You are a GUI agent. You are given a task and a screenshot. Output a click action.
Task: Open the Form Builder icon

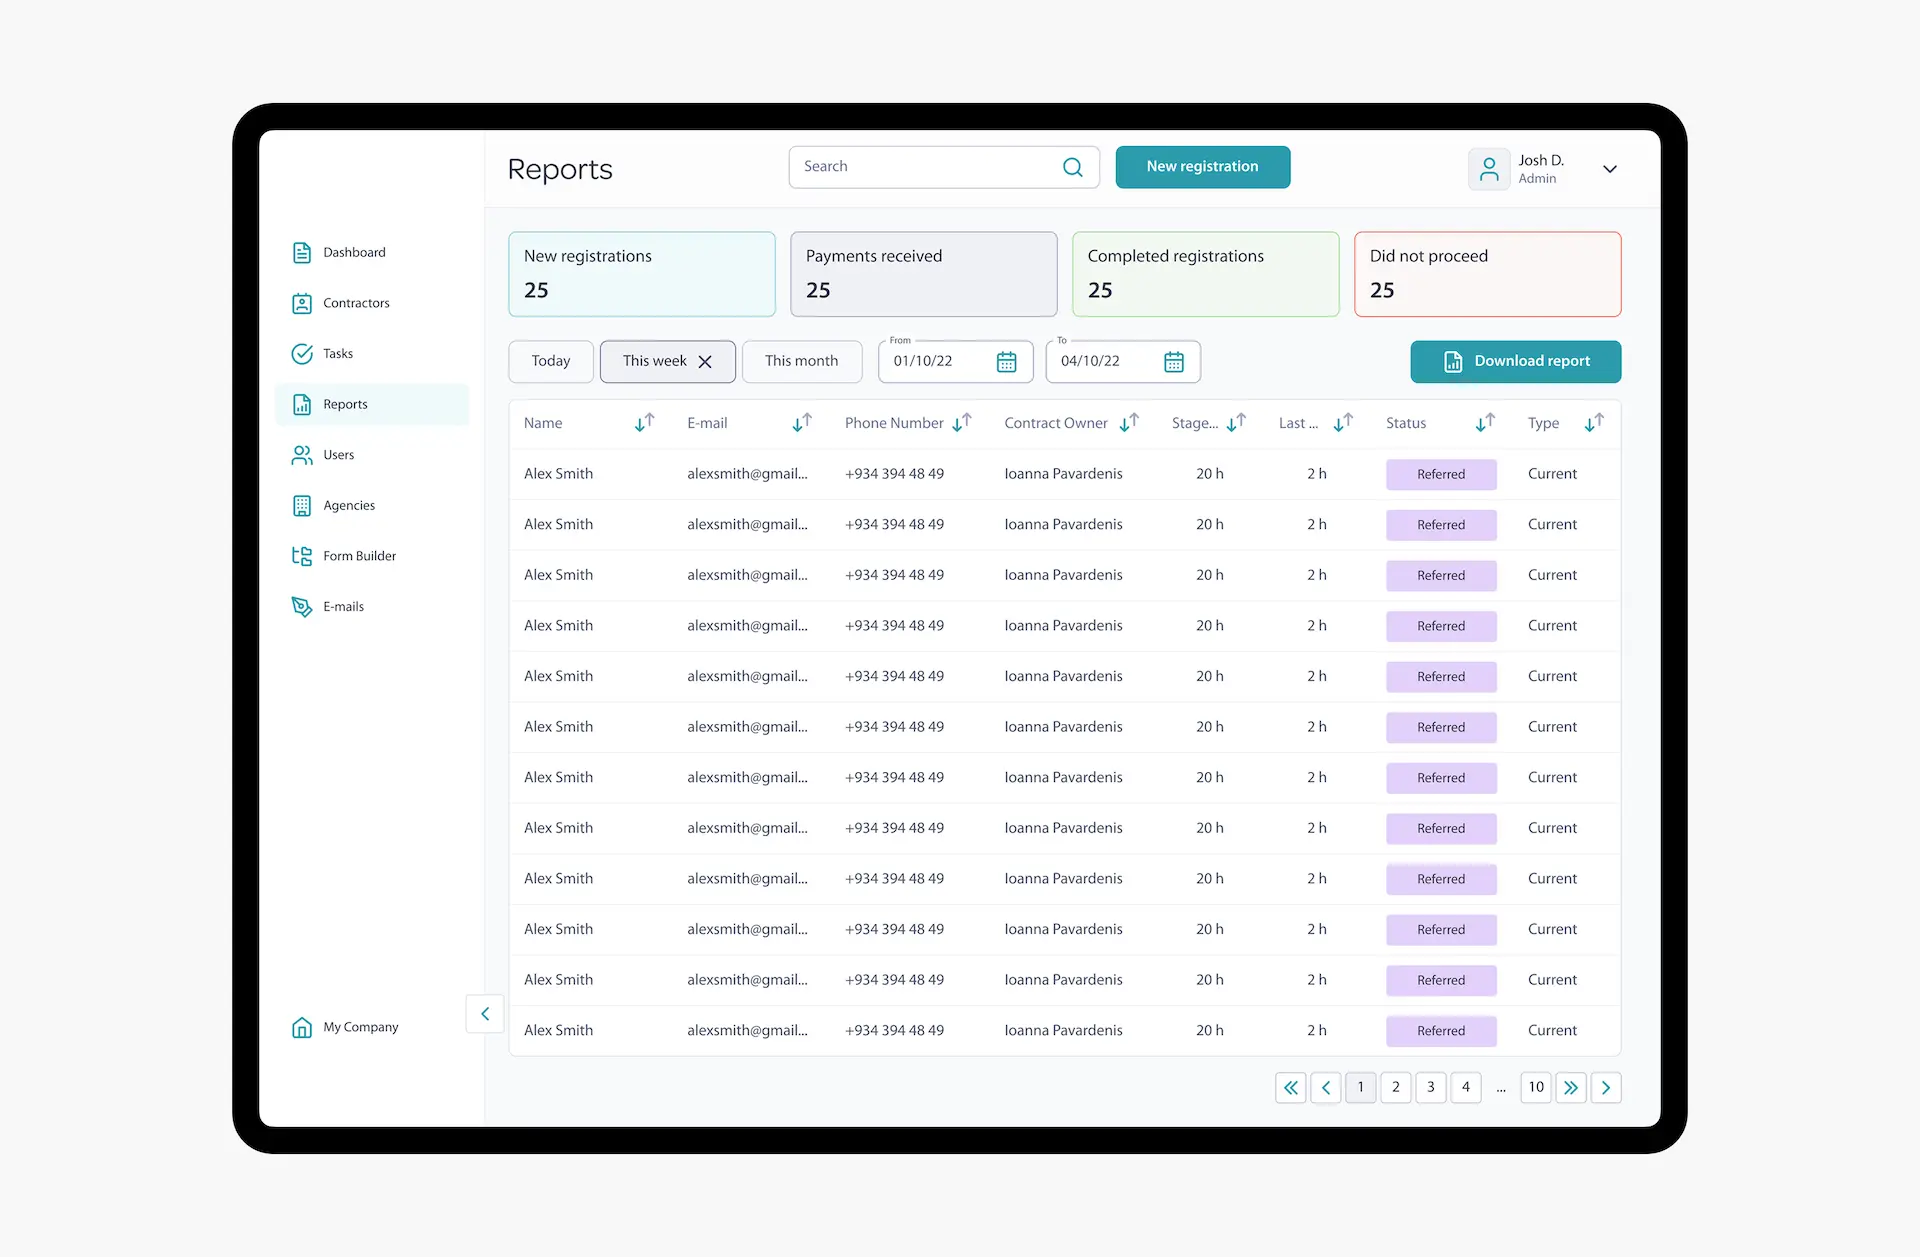(x=303, y=556)
